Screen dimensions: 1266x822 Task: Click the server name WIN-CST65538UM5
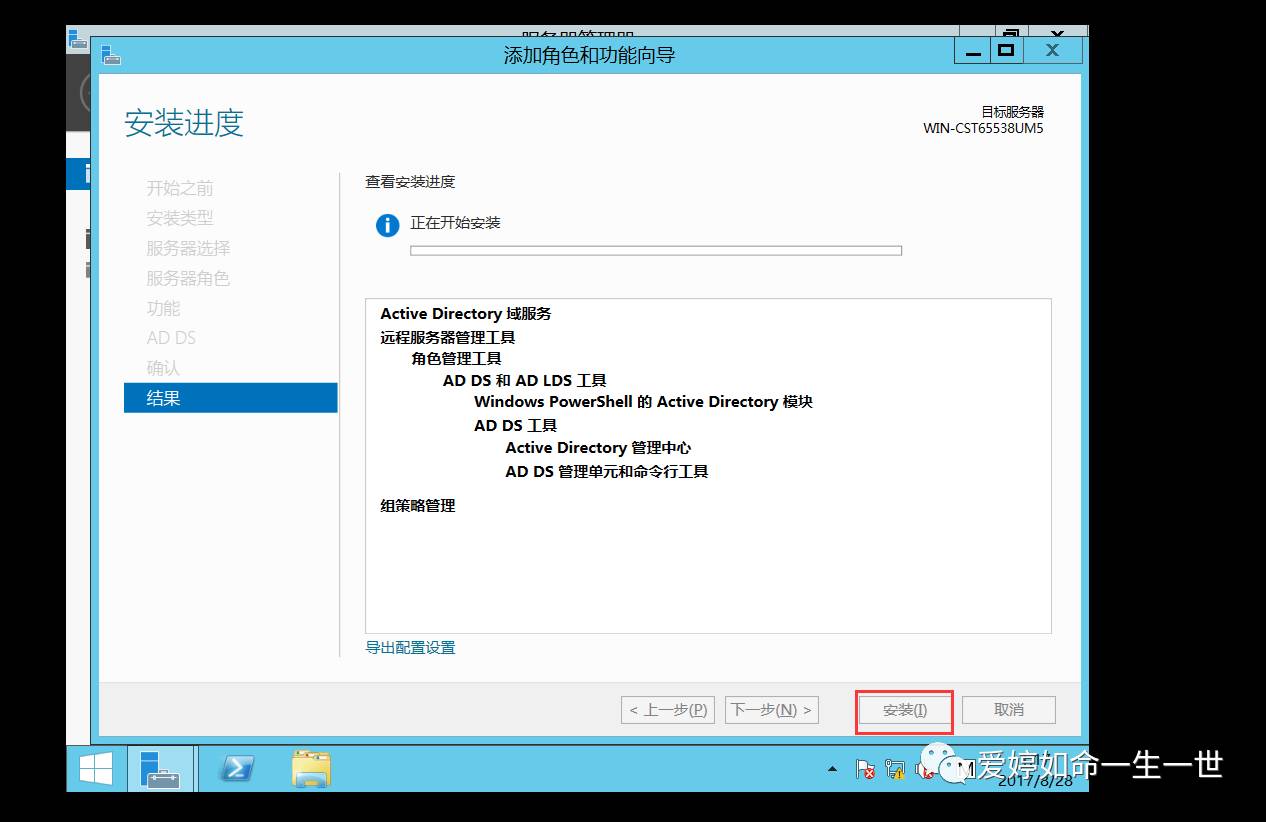(983, 128)
